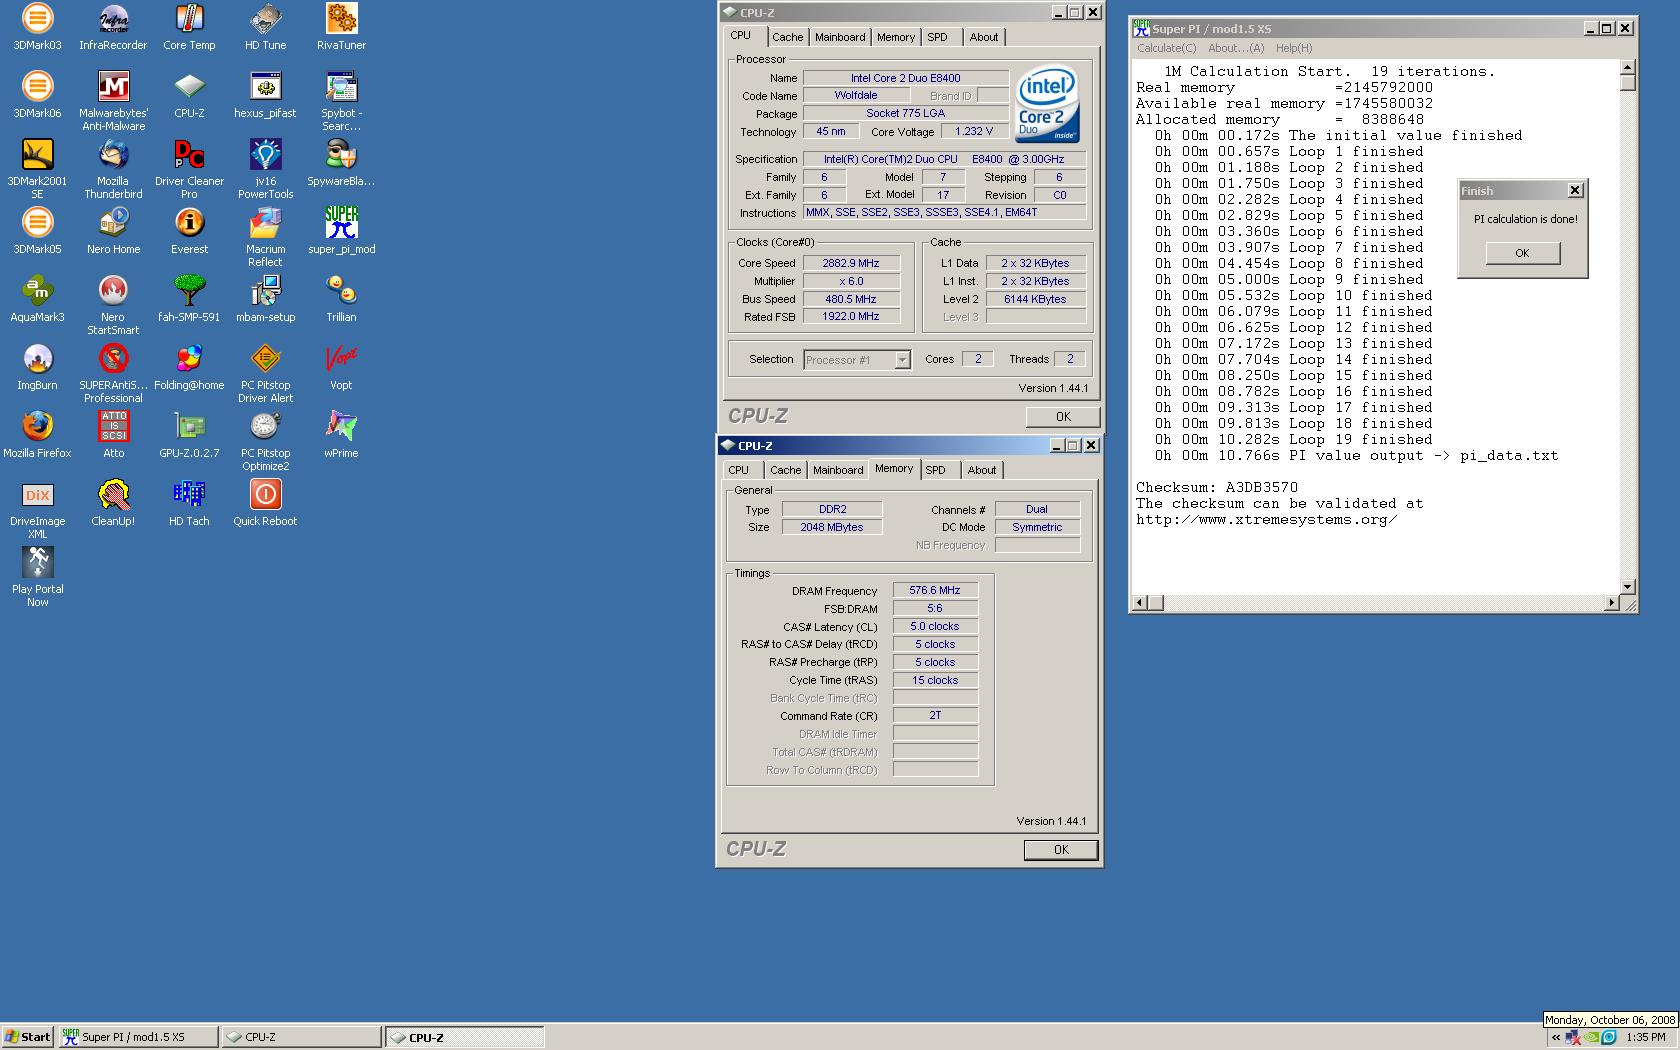1680x1050 pixels.
Task: Select the Trillian desktop icon
Action: tap(341, 299)
